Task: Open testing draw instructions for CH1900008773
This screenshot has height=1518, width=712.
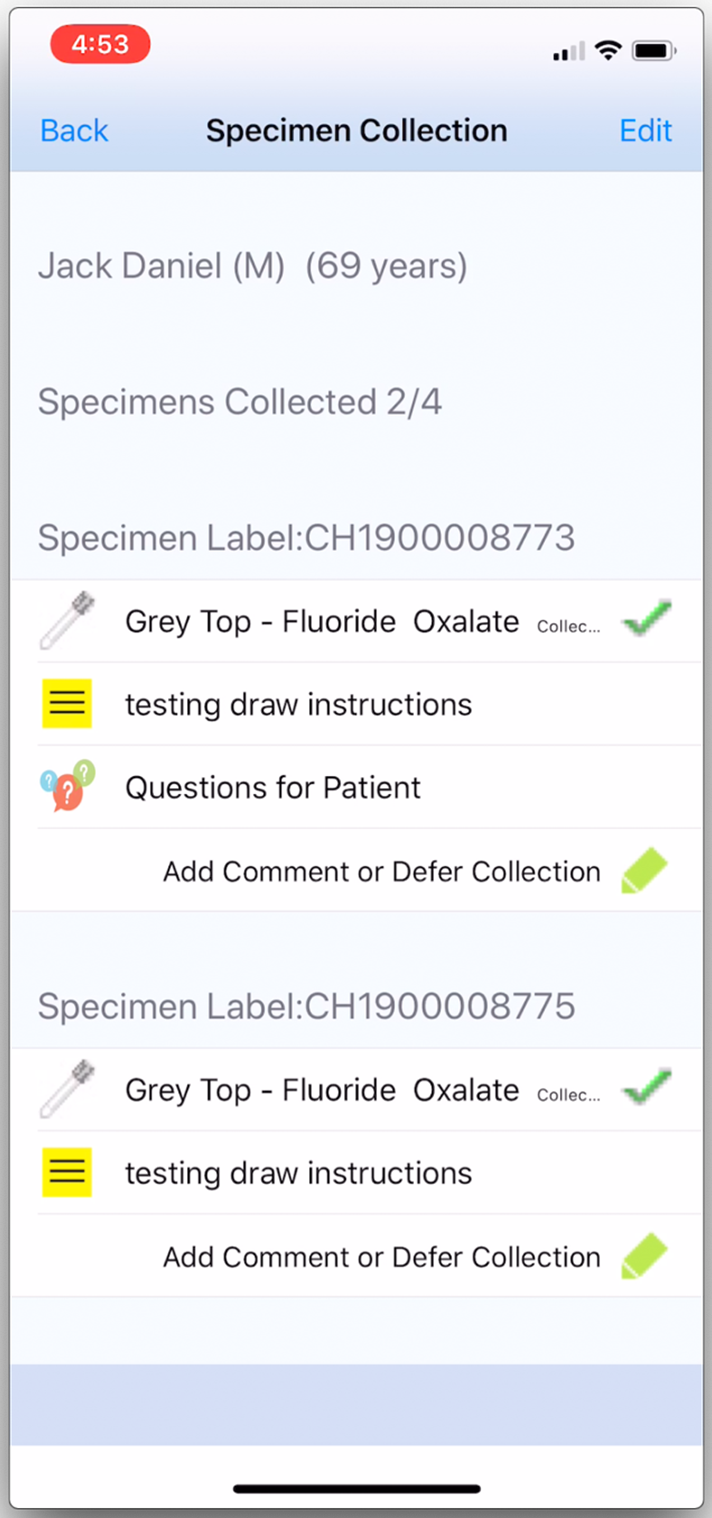Action: coord(298,705)
